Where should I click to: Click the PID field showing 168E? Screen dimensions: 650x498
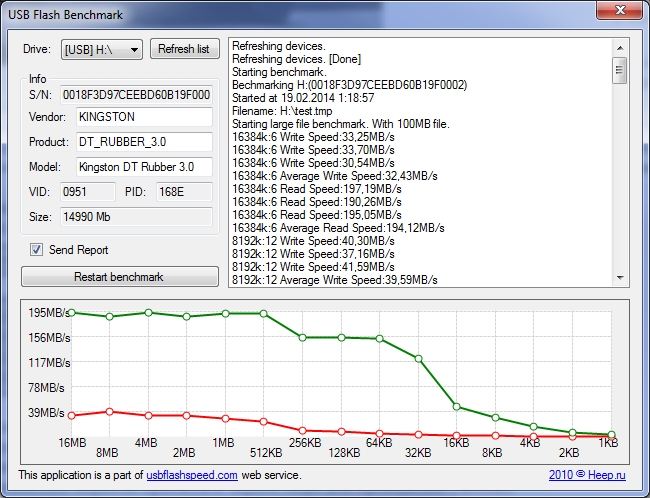[184, 192]
